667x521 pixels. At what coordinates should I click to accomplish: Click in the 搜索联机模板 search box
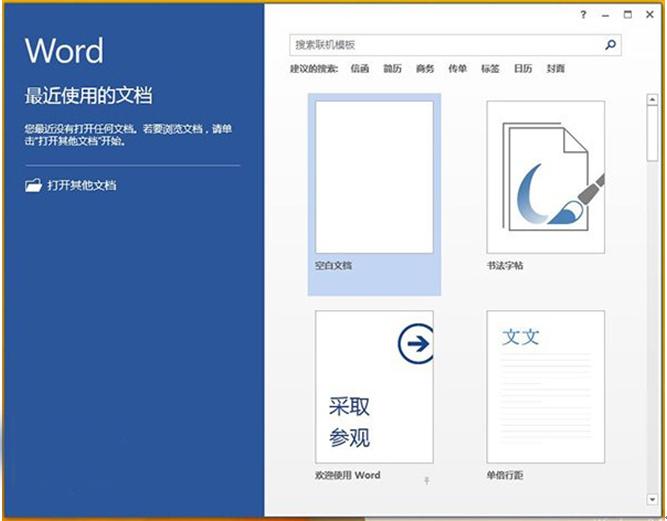pyautogui.click(x=445, y=45)
